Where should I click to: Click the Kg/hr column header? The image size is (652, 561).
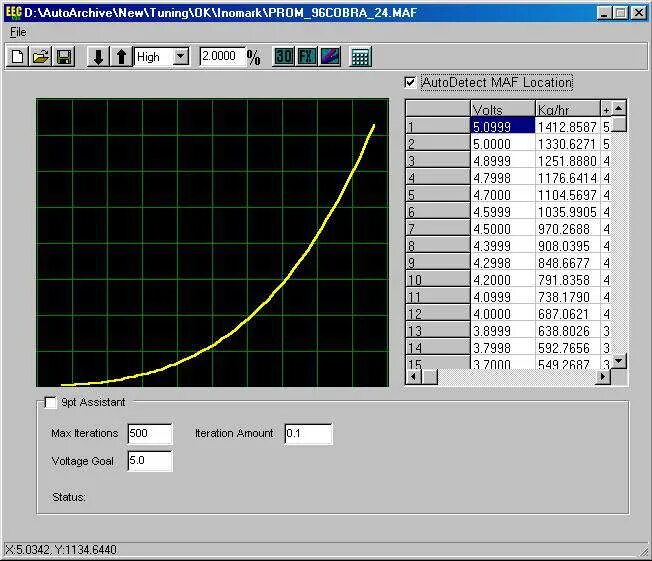click(x=568, y=109)
